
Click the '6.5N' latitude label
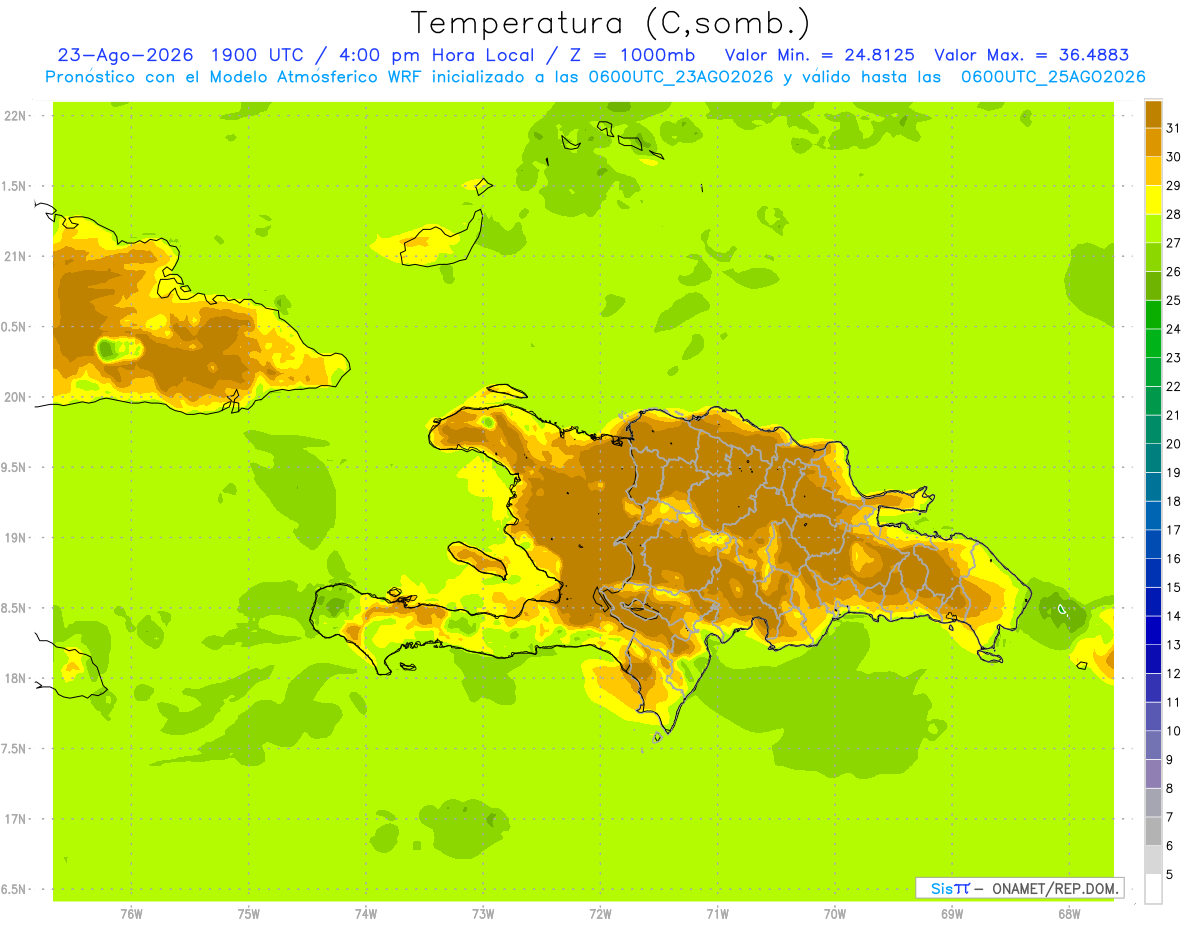coord(13,889)
